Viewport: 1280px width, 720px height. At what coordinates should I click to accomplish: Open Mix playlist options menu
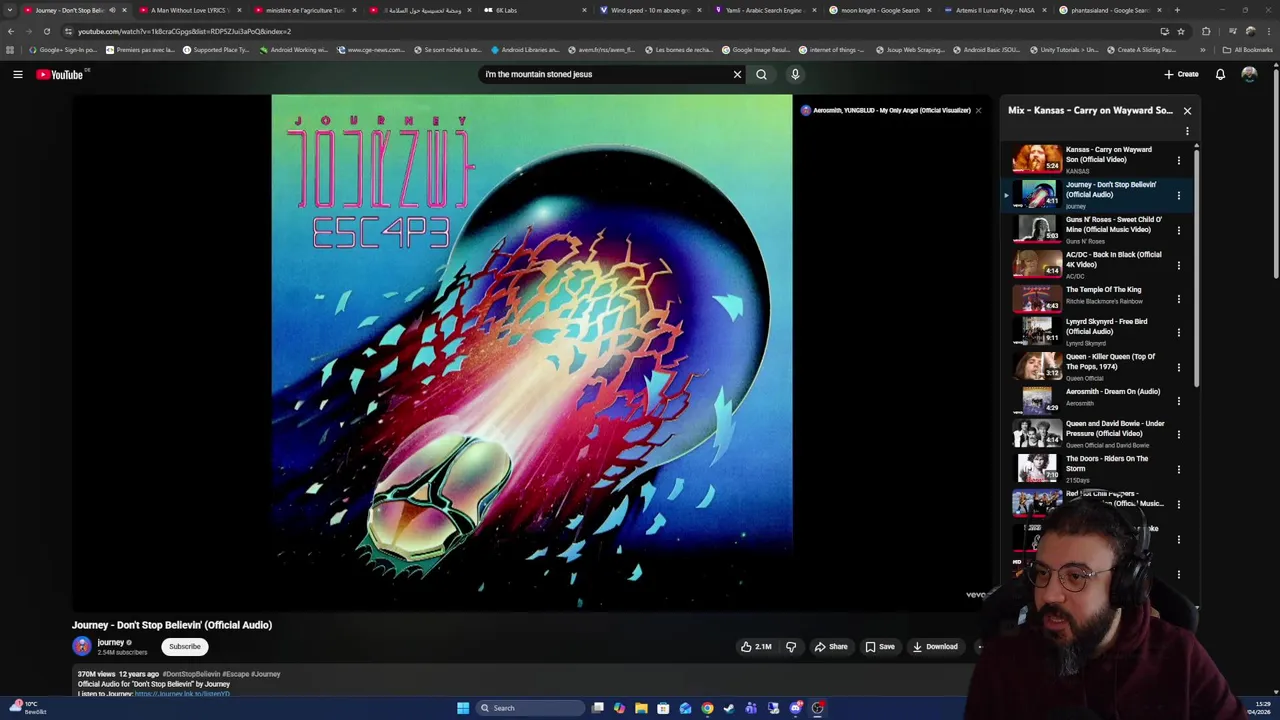[x=1187, y=131]
